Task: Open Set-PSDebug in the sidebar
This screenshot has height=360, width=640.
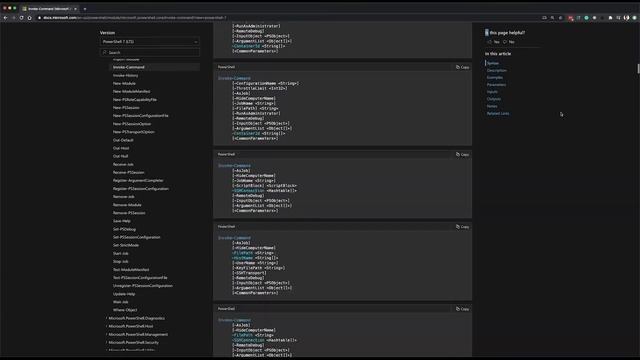Action: coord(124,229)
